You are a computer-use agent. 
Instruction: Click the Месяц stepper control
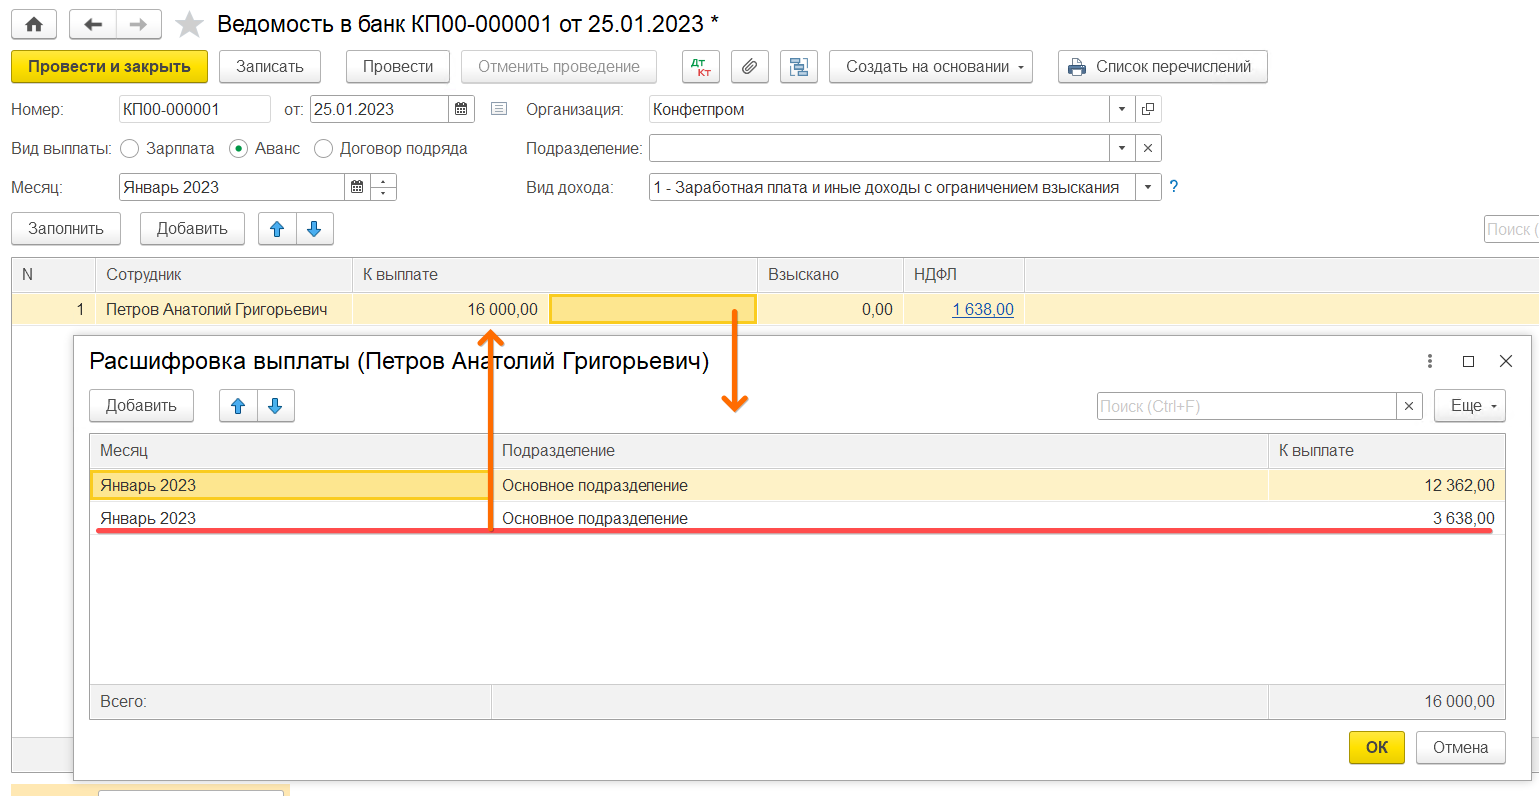pyautogui.click(x=383, y=187)
